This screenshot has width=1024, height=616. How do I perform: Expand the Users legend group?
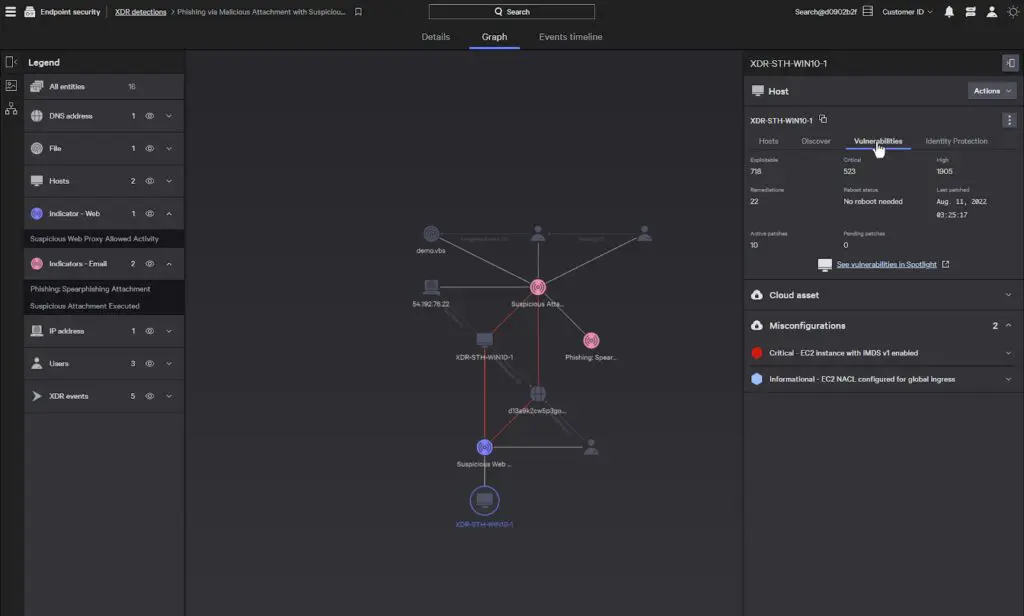pyautogui.click(x=169, y=364)
